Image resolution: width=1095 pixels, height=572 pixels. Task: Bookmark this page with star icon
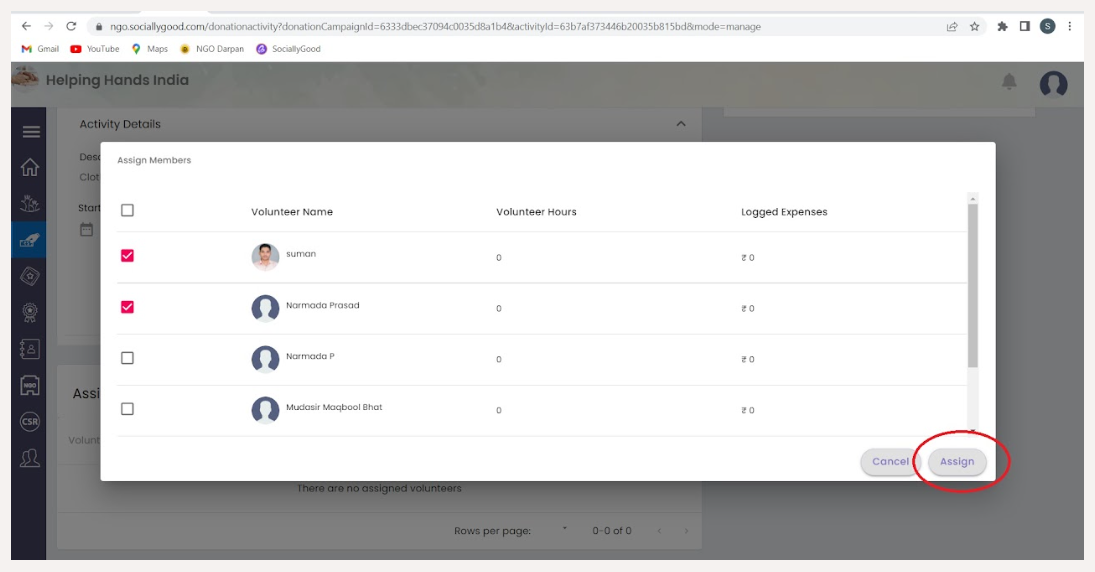[x=974, y=27]
